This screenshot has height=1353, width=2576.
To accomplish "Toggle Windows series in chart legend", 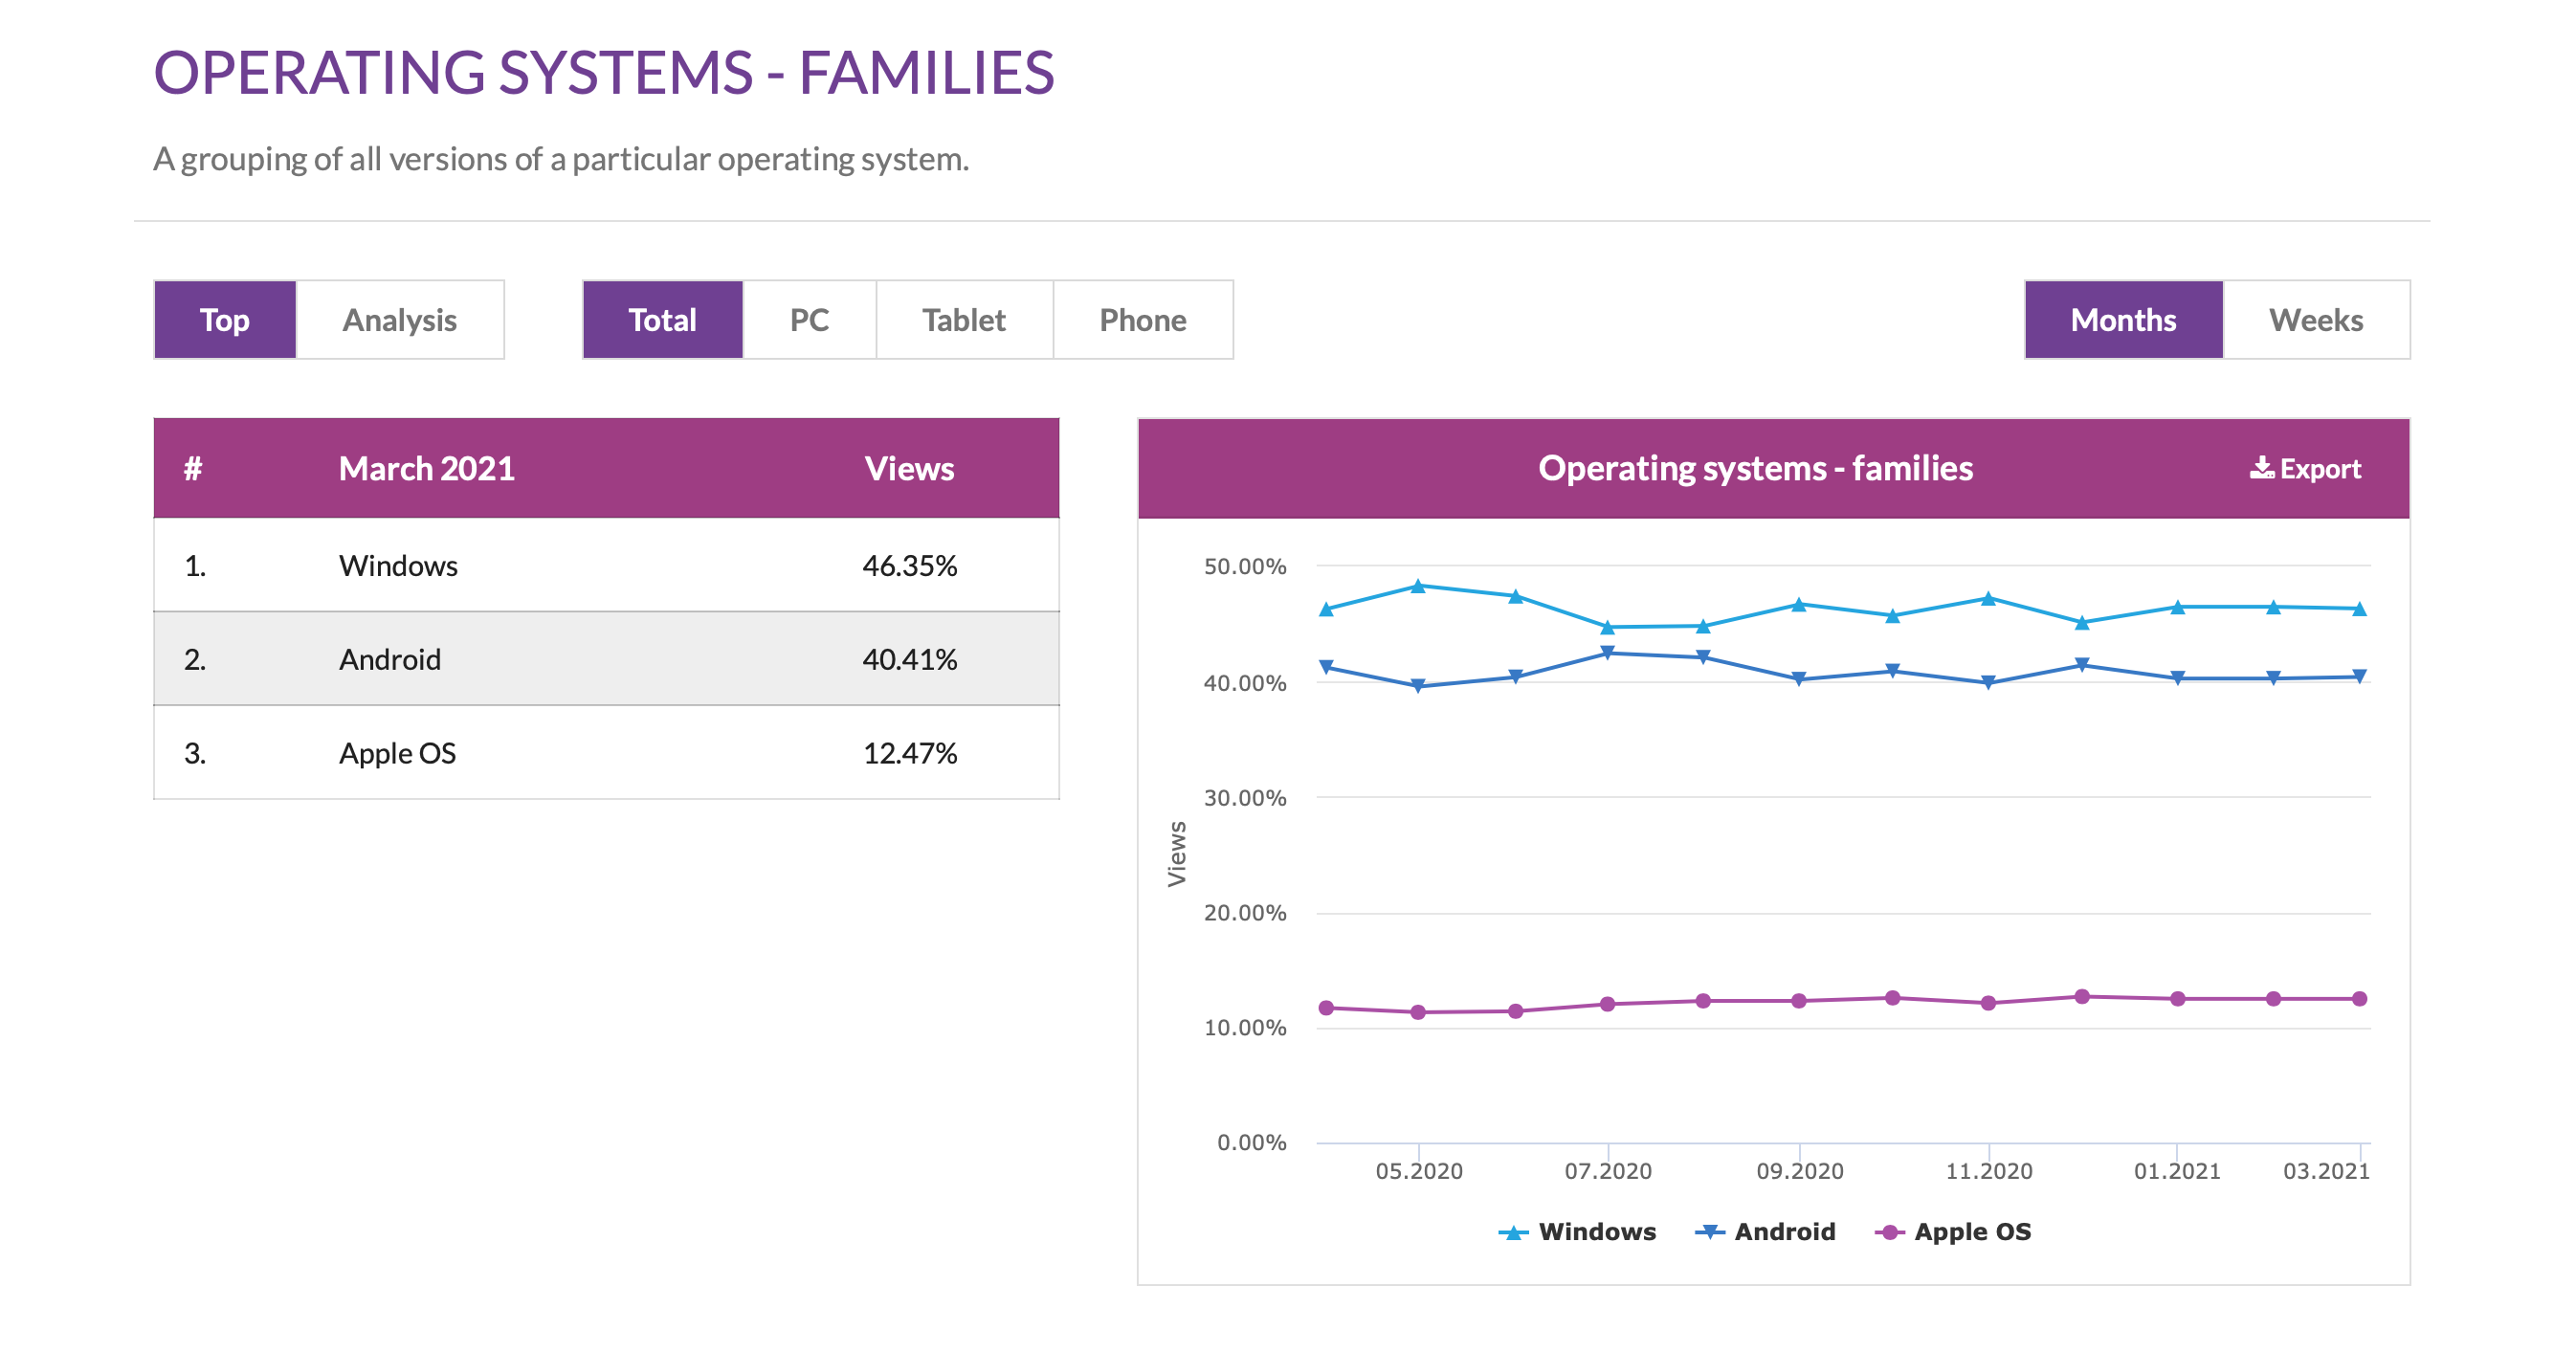I will click(1596, 1231).
